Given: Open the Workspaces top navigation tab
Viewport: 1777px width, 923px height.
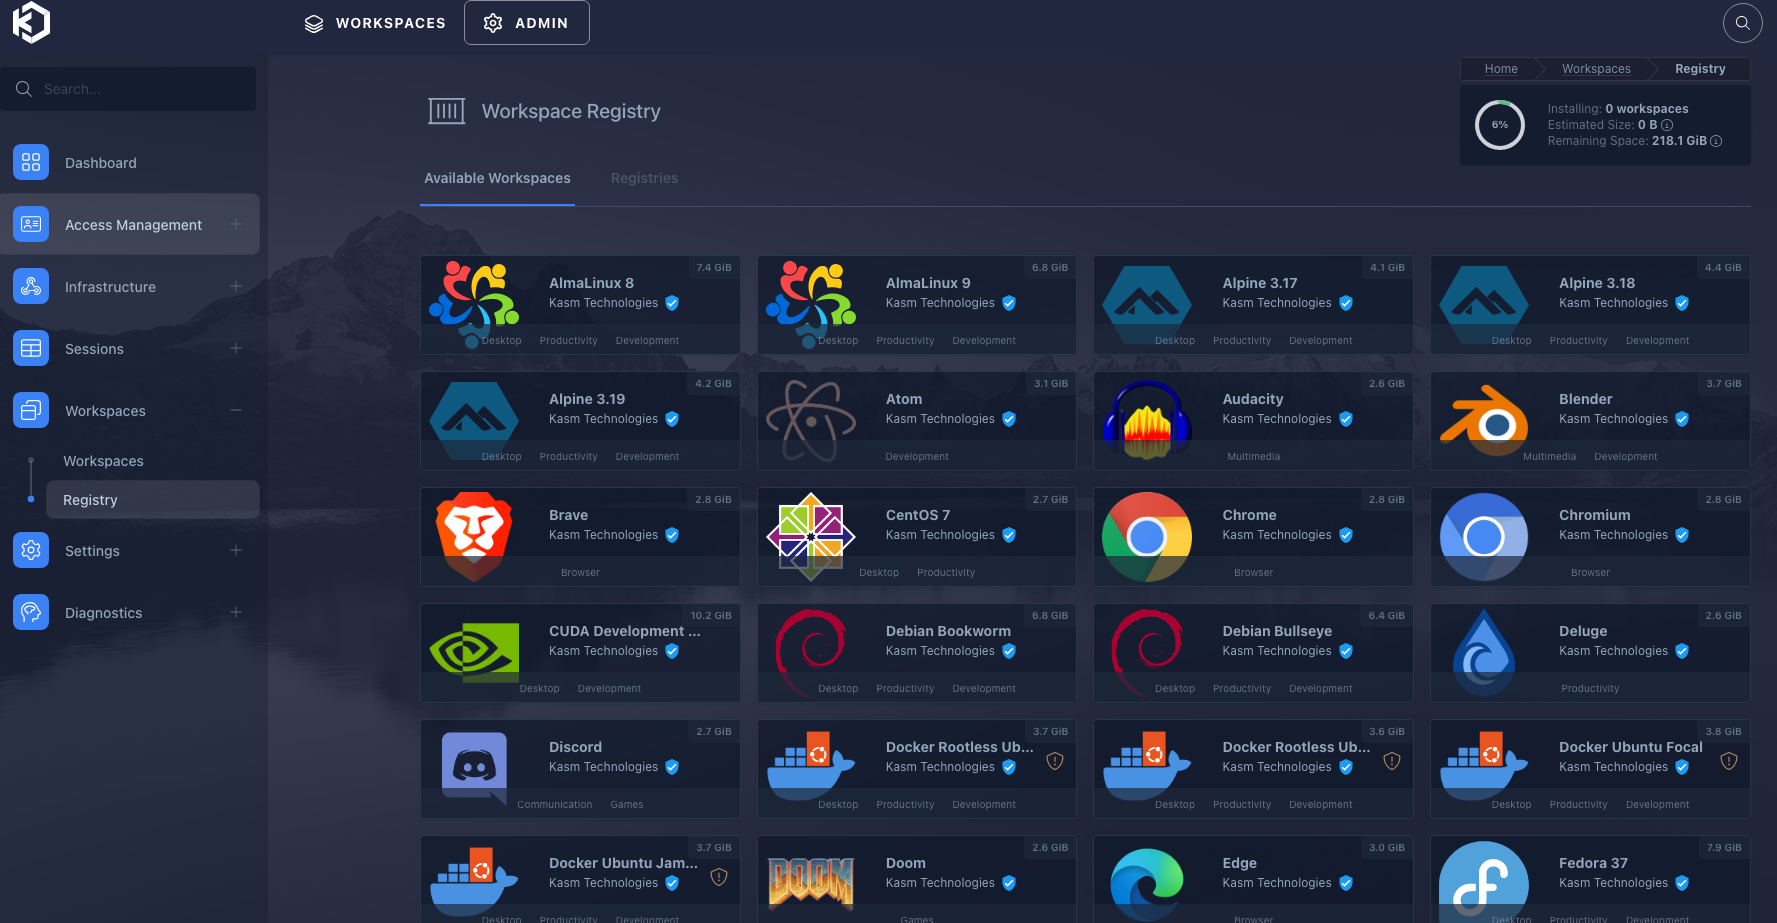Looking at the screenshot, I should pos(375,23).
